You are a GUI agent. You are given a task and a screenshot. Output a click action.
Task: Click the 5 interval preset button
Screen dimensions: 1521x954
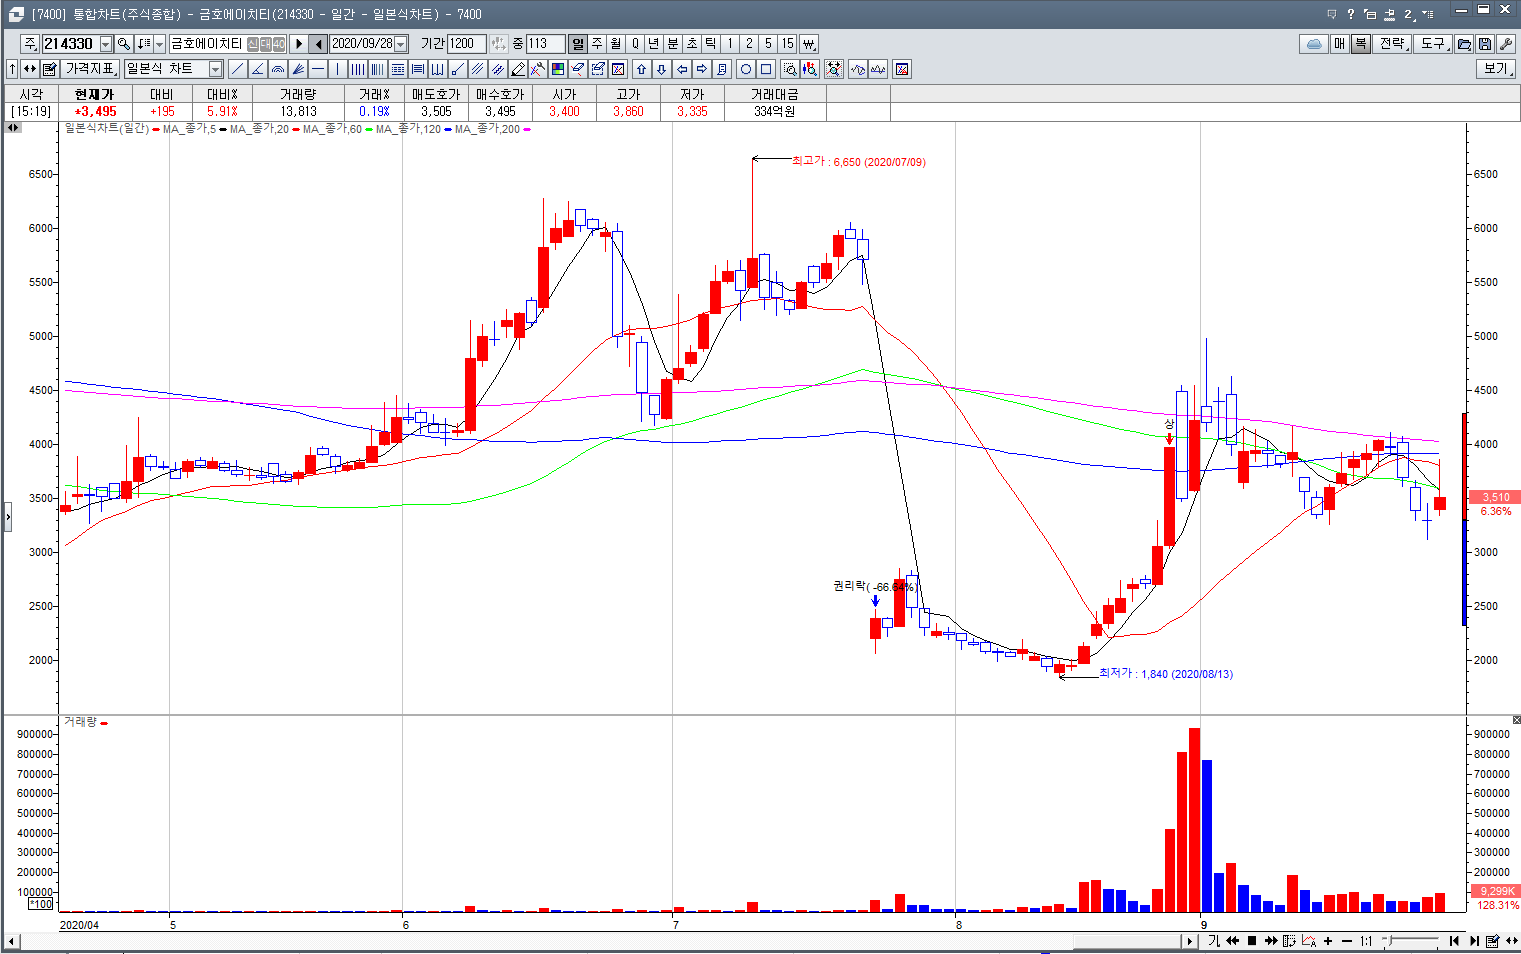[768, 43]
